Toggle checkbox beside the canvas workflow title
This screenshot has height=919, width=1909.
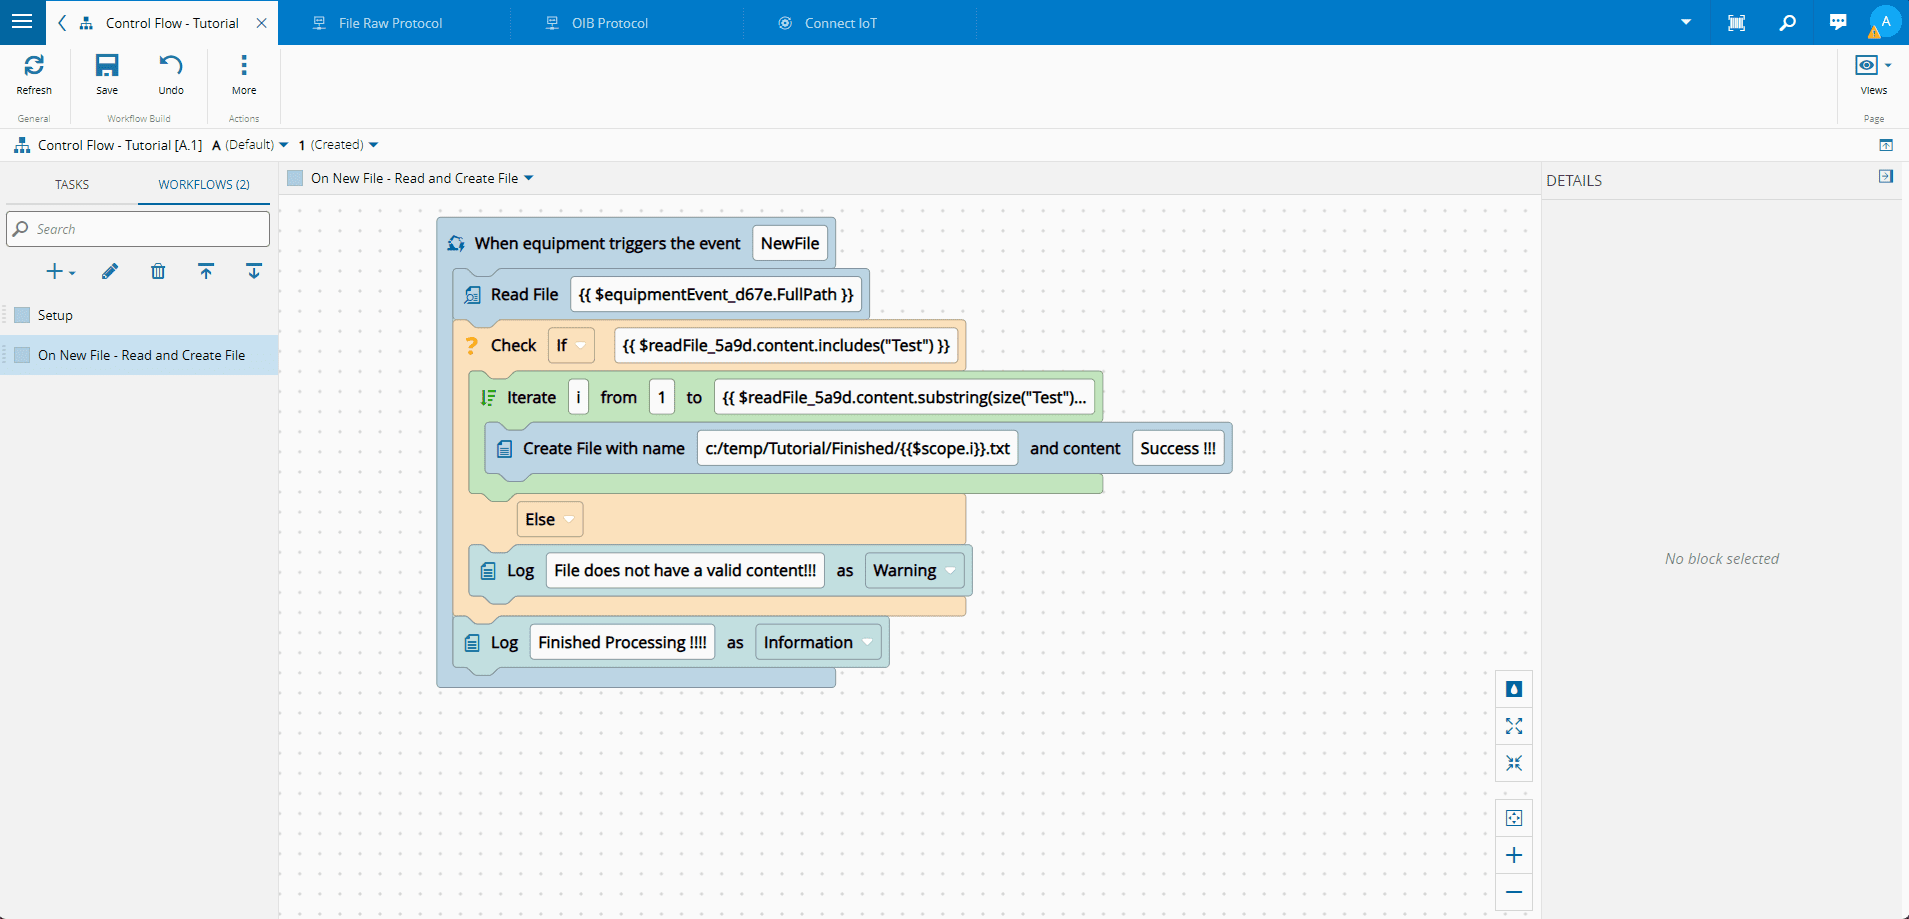295,178
